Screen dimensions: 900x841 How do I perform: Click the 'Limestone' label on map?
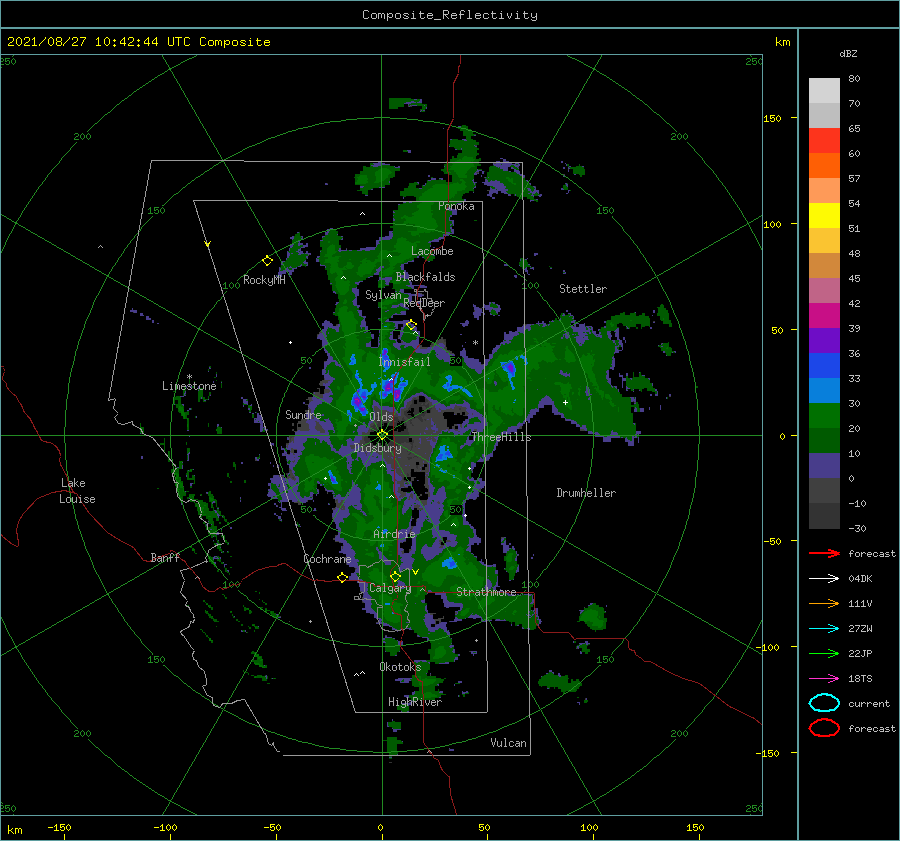coord(189,386)
